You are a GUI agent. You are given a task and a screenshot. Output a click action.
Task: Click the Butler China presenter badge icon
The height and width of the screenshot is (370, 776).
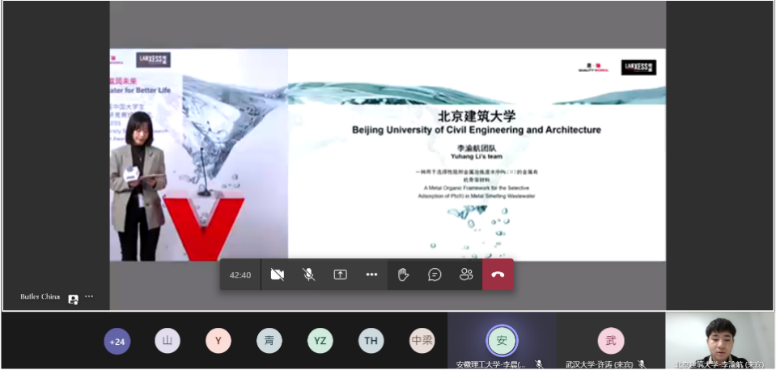click(73, 299)
